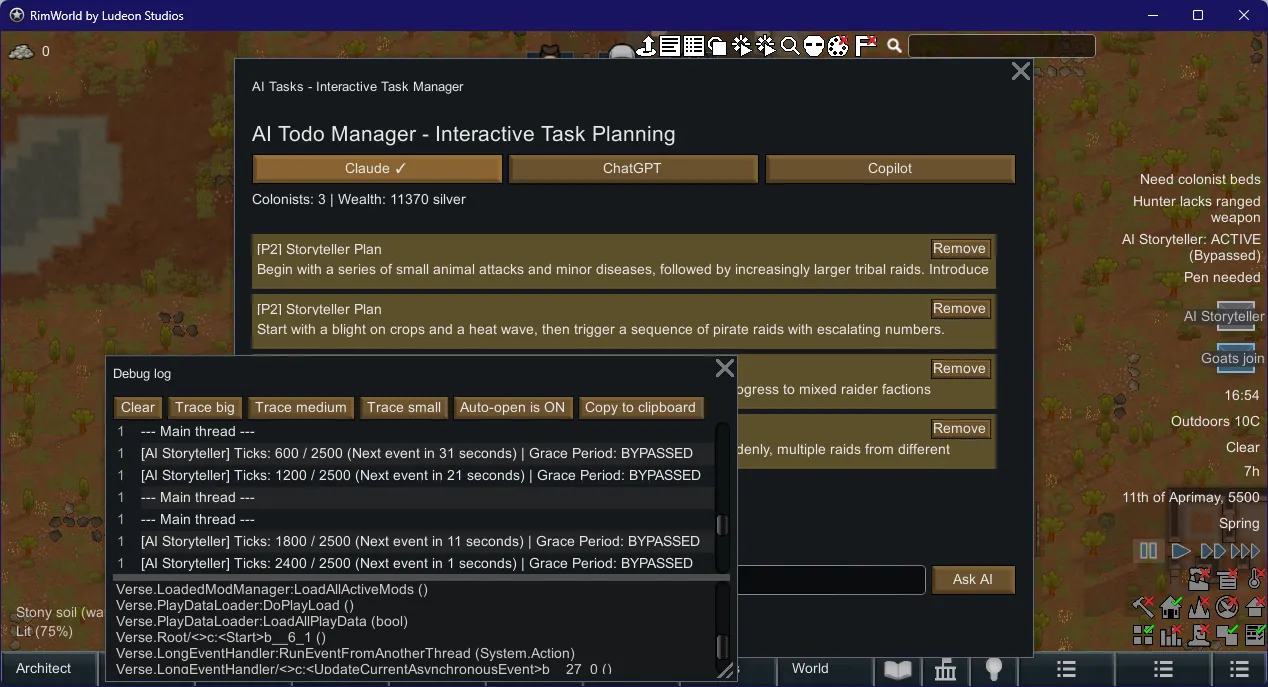Open the Architect menu
Image resolution: width=1268 pixels, height=687 pixels.
(x=44, y=669)
